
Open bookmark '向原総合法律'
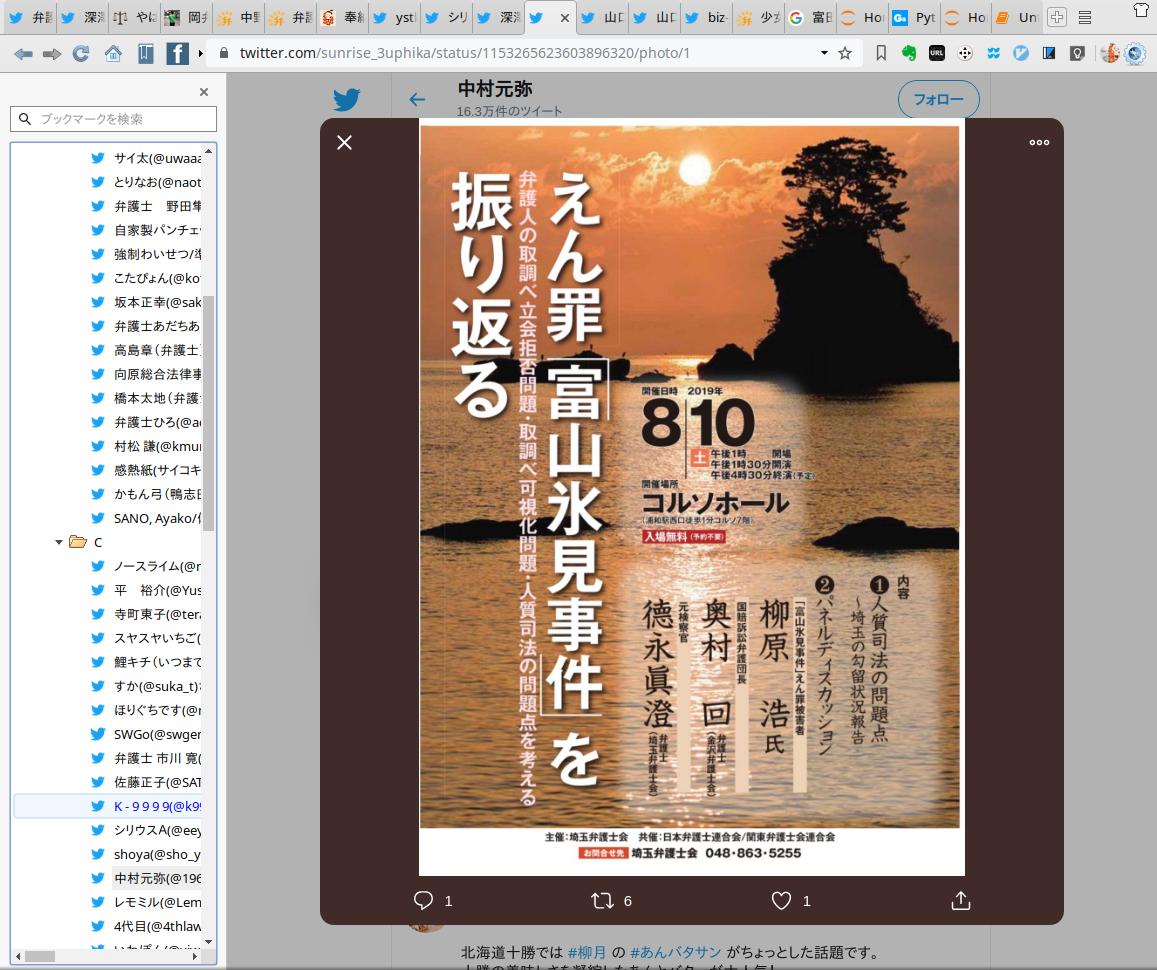(x=146, y=374)
